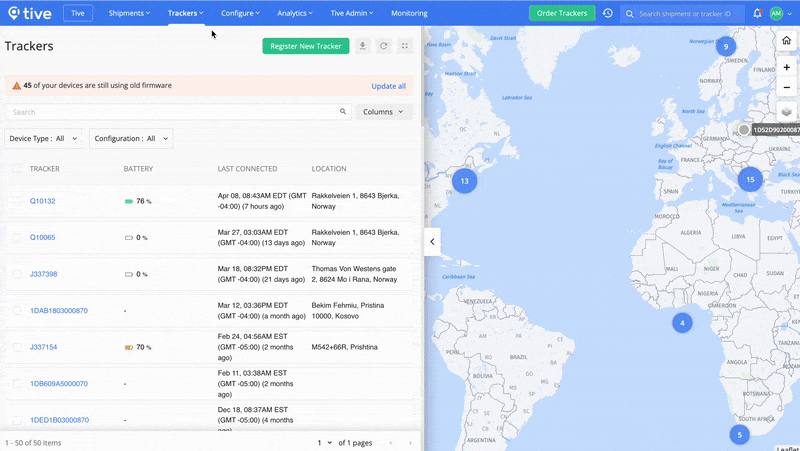Click the refresh trackers list icon
The height and width of the screenshot is (451, 800).
[x=383, y=46]
